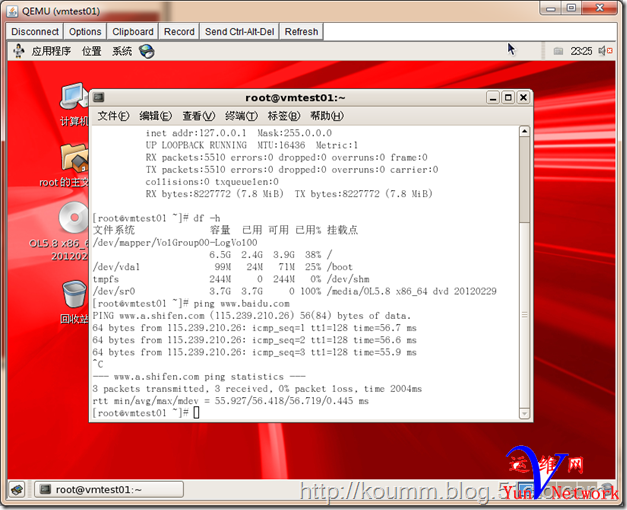Click the 'tmpfs' filesystem row
Image resolution: width=627 pixels, height=510 pixels.
[231, 279]
